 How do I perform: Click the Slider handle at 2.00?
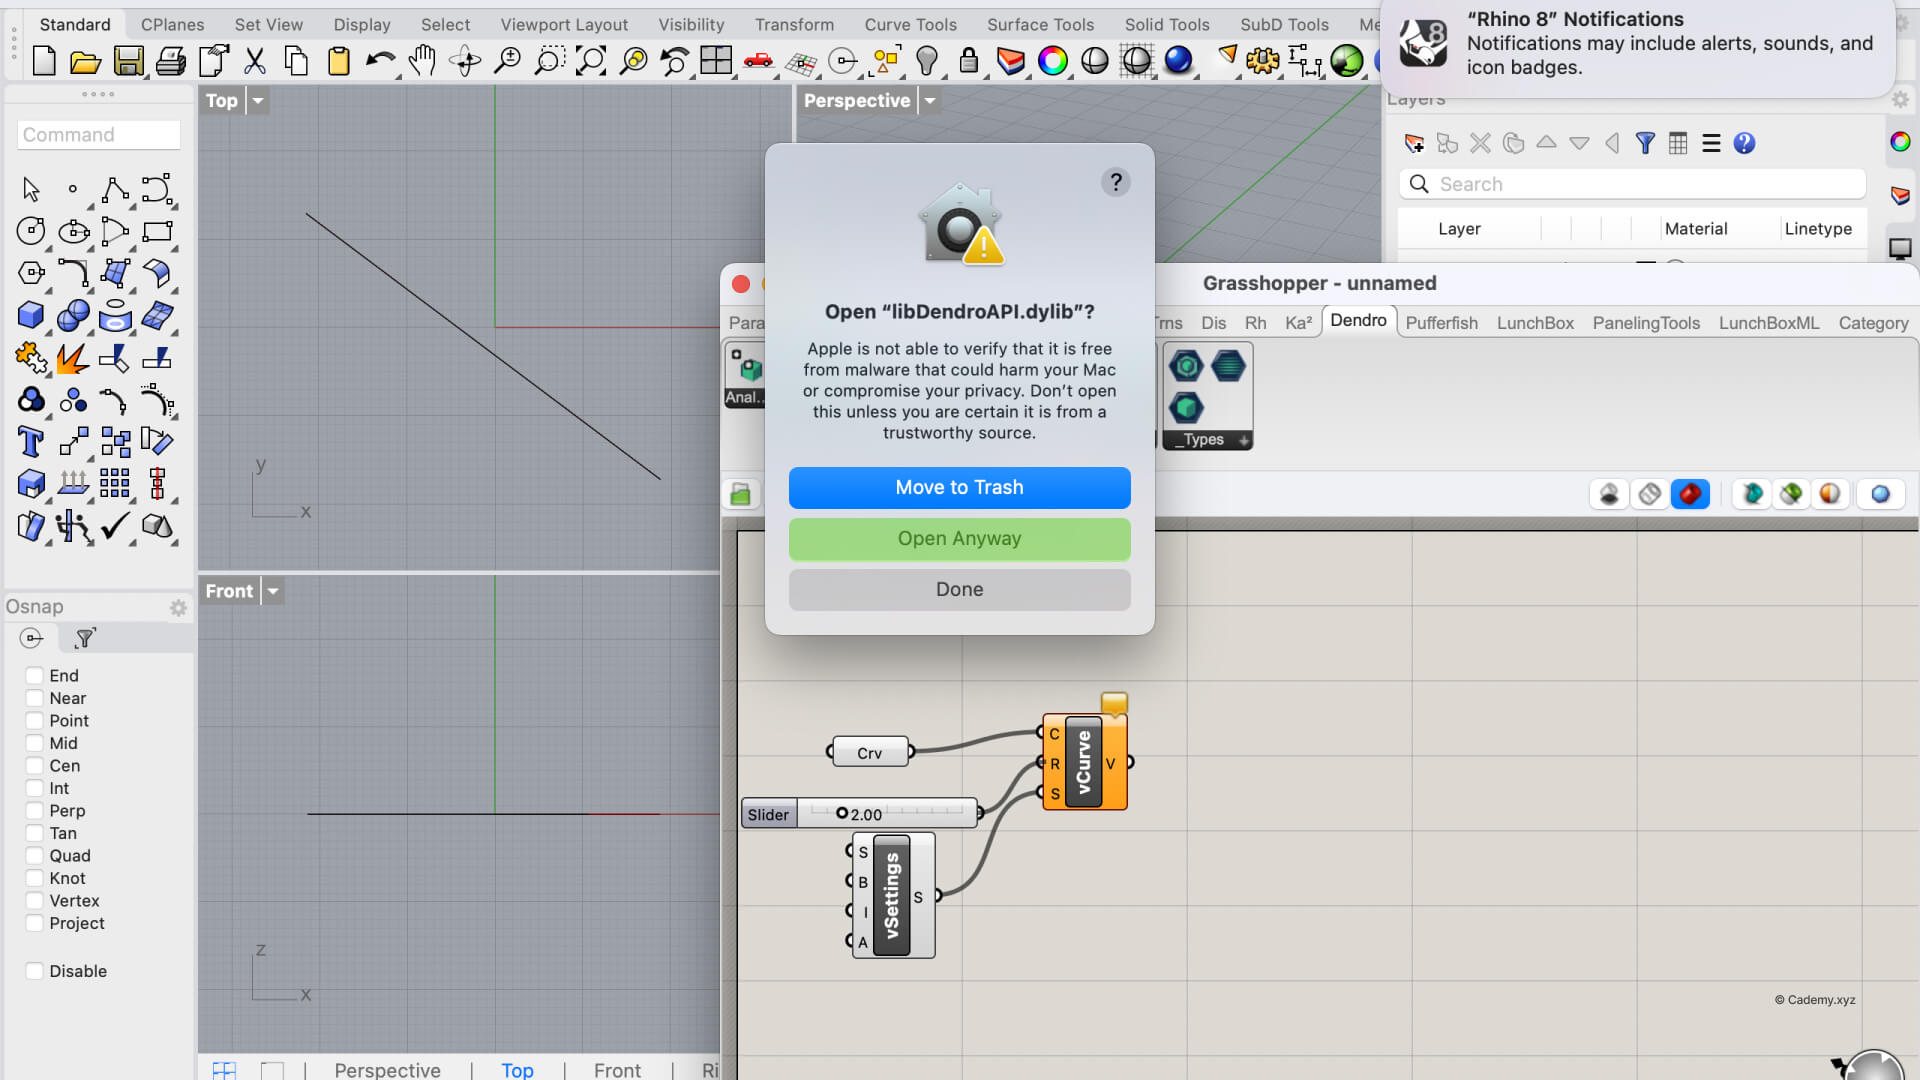tap(842, 814)
